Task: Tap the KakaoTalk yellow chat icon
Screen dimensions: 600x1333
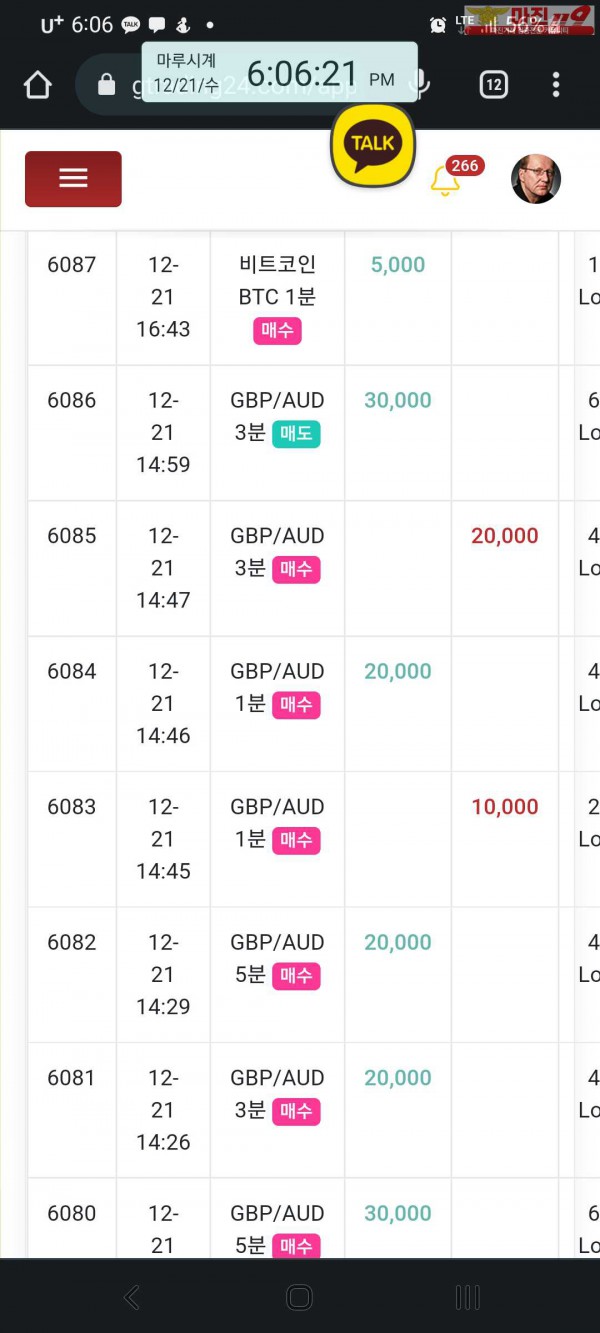Action: [x=373, y=145]
